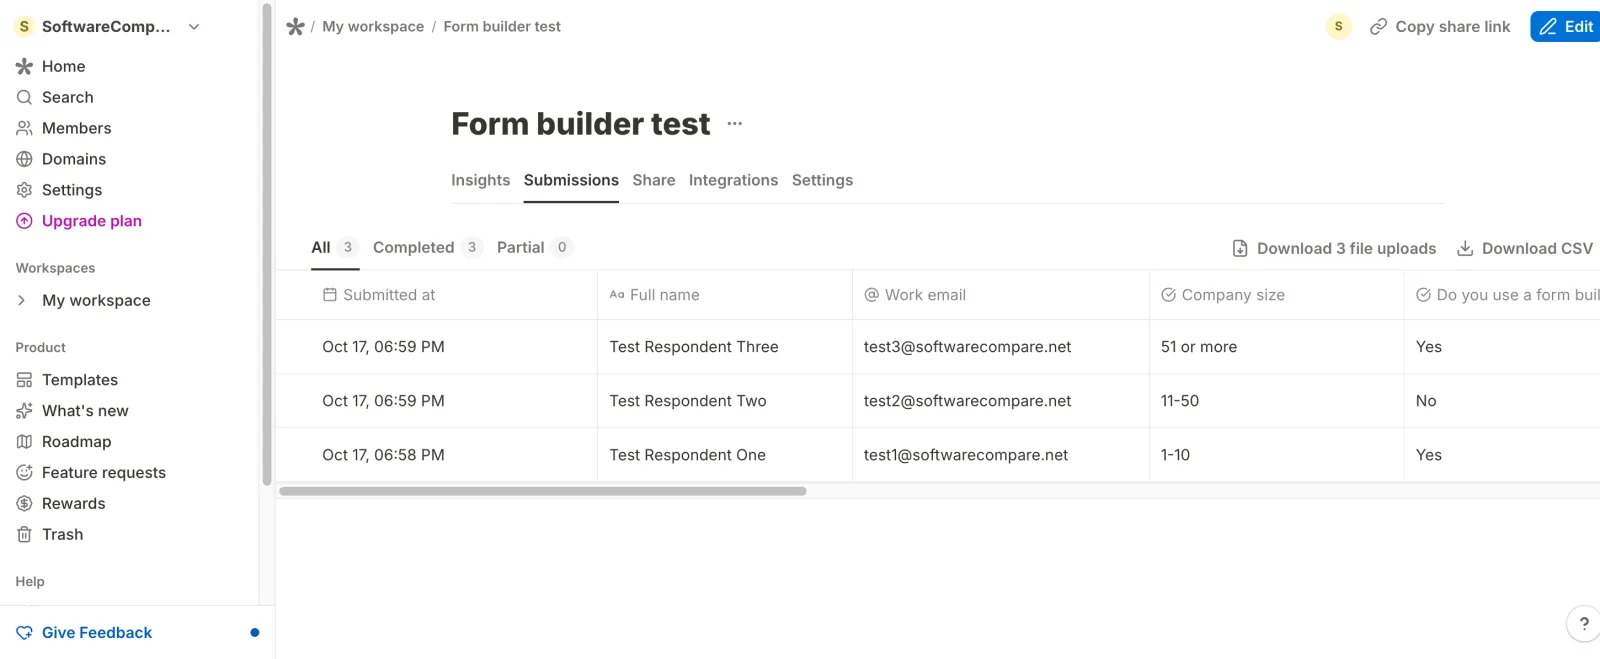This screenshot has height=659, width=1600.
Task: Open the help question mark button
Action: [1584, 624]
